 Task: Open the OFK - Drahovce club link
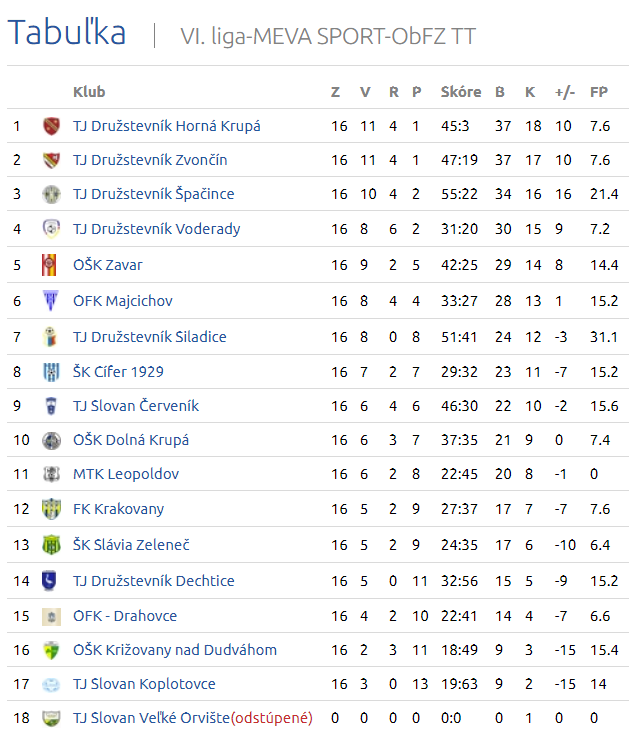[125, 616]
